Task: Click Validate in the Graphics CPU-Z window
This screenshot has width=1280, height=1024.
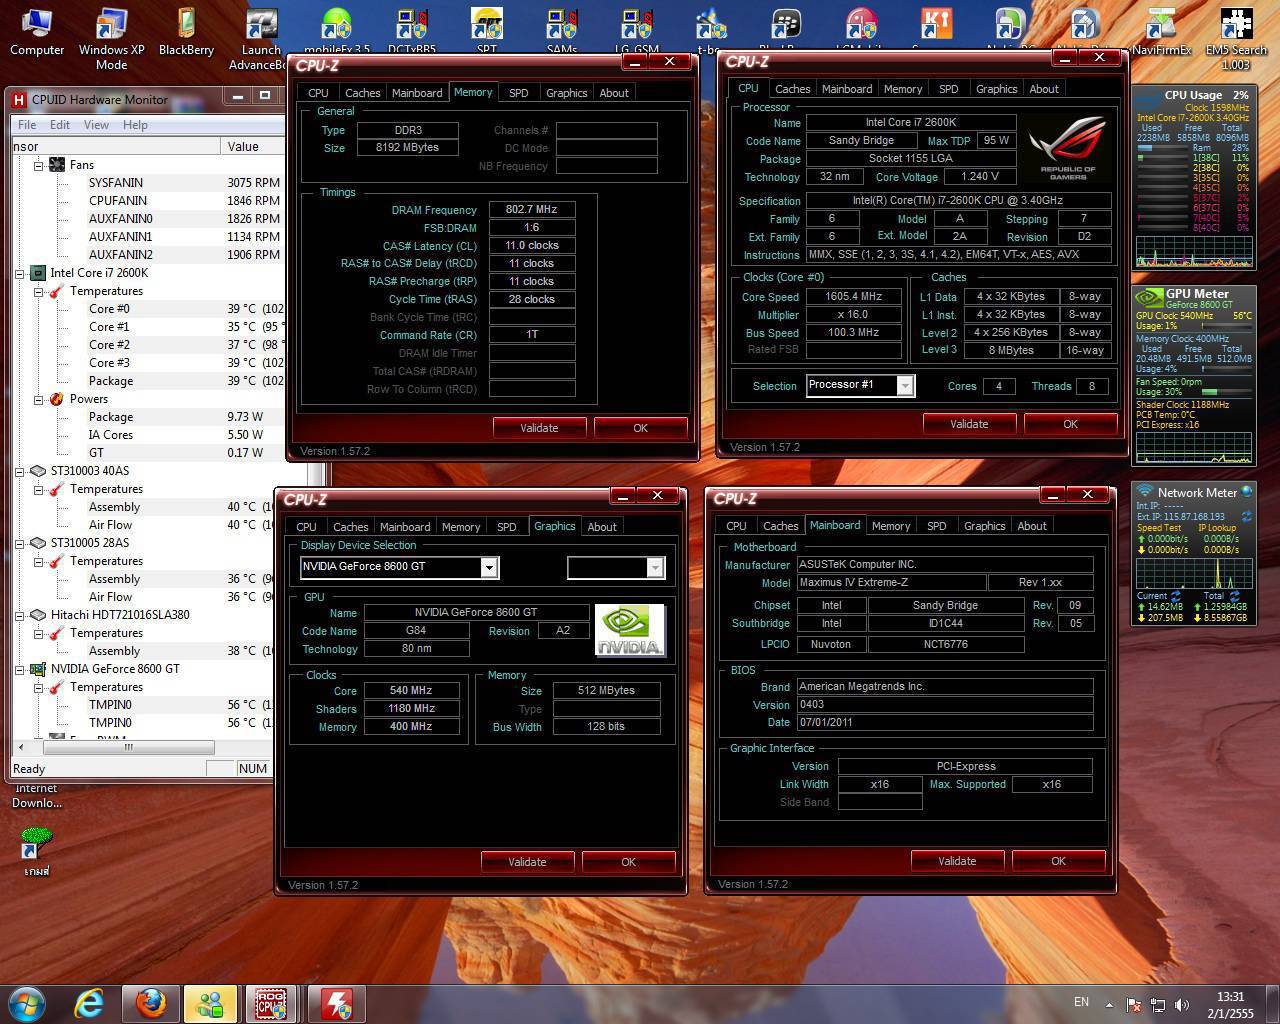Action: coord(527,861)
